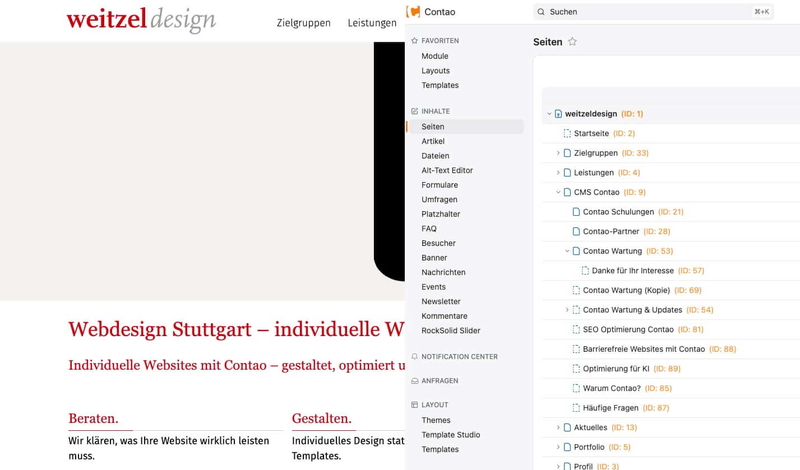Expand the Aktuelles tree node

(558, 428)
